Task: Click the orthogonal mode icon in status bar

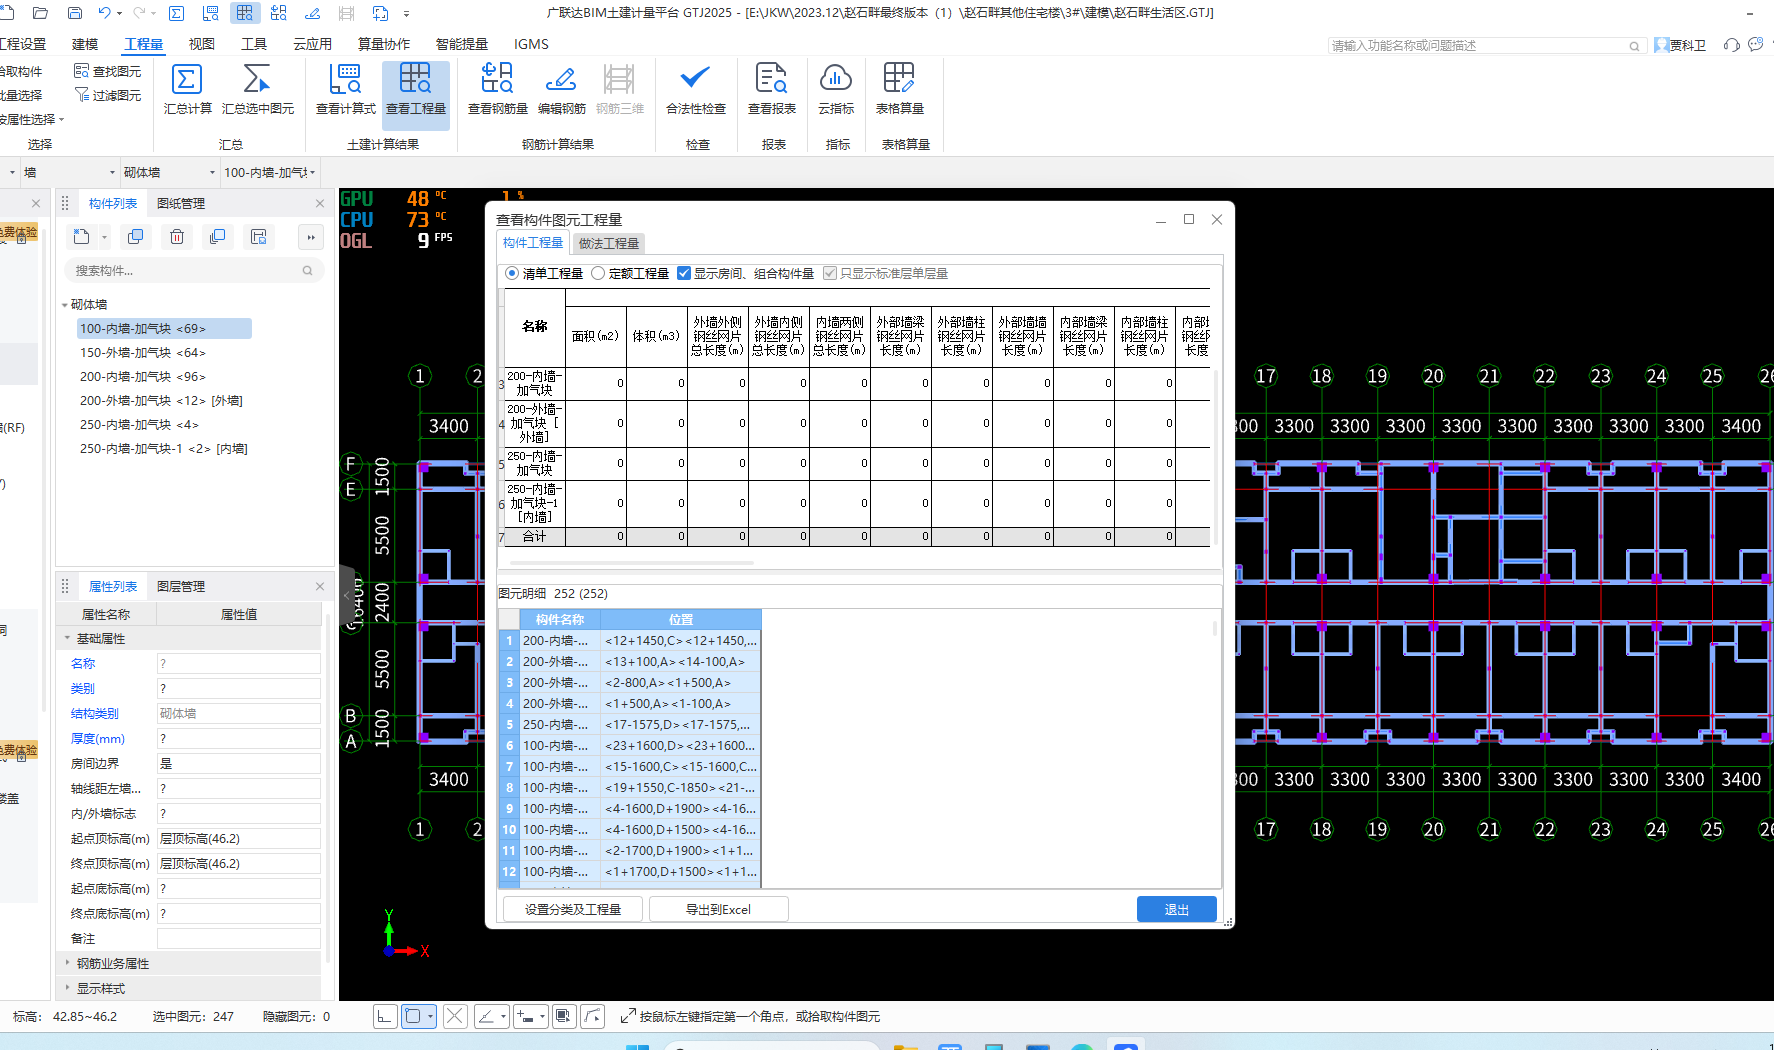Action: coord(385,1016)
